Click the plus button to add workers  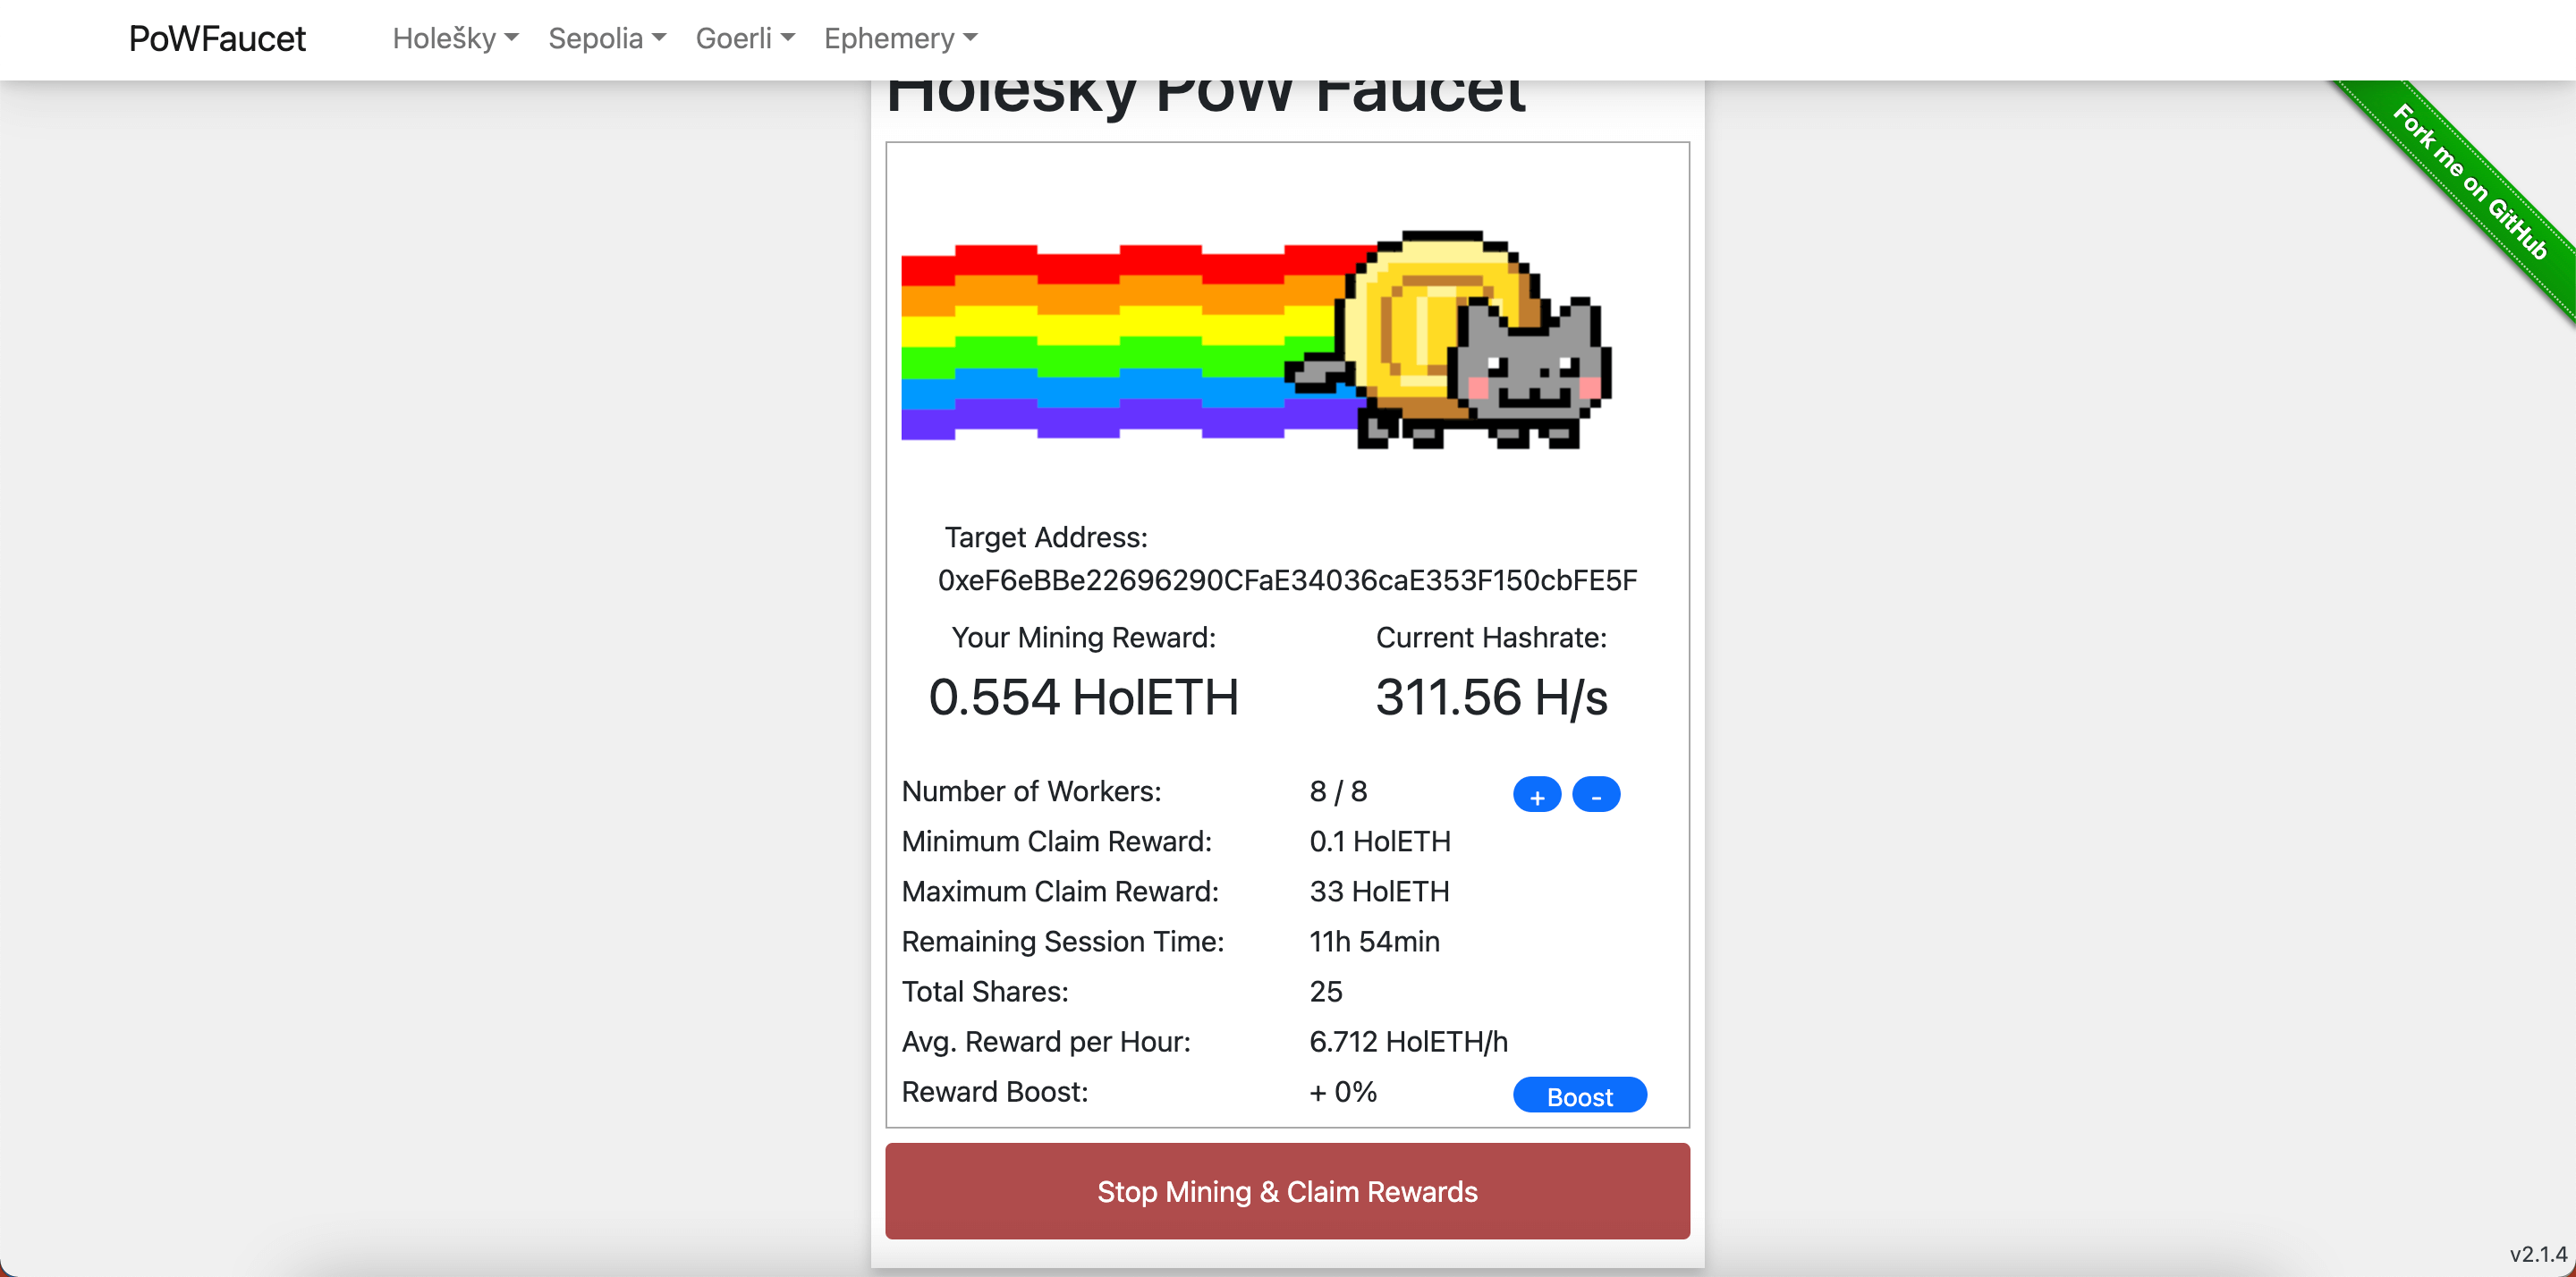(1536, 795)
